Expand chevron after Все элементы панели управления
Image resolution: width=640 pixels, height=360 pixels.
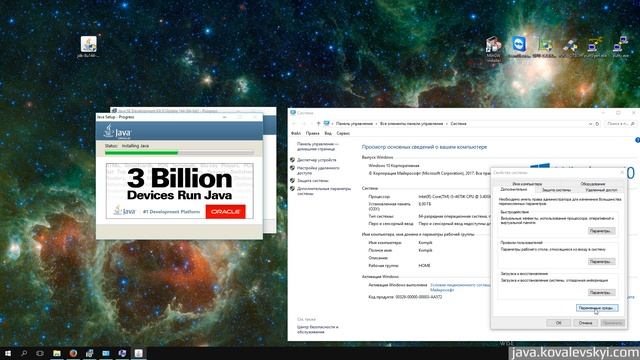pyautogui.click(x=447, y=124)
